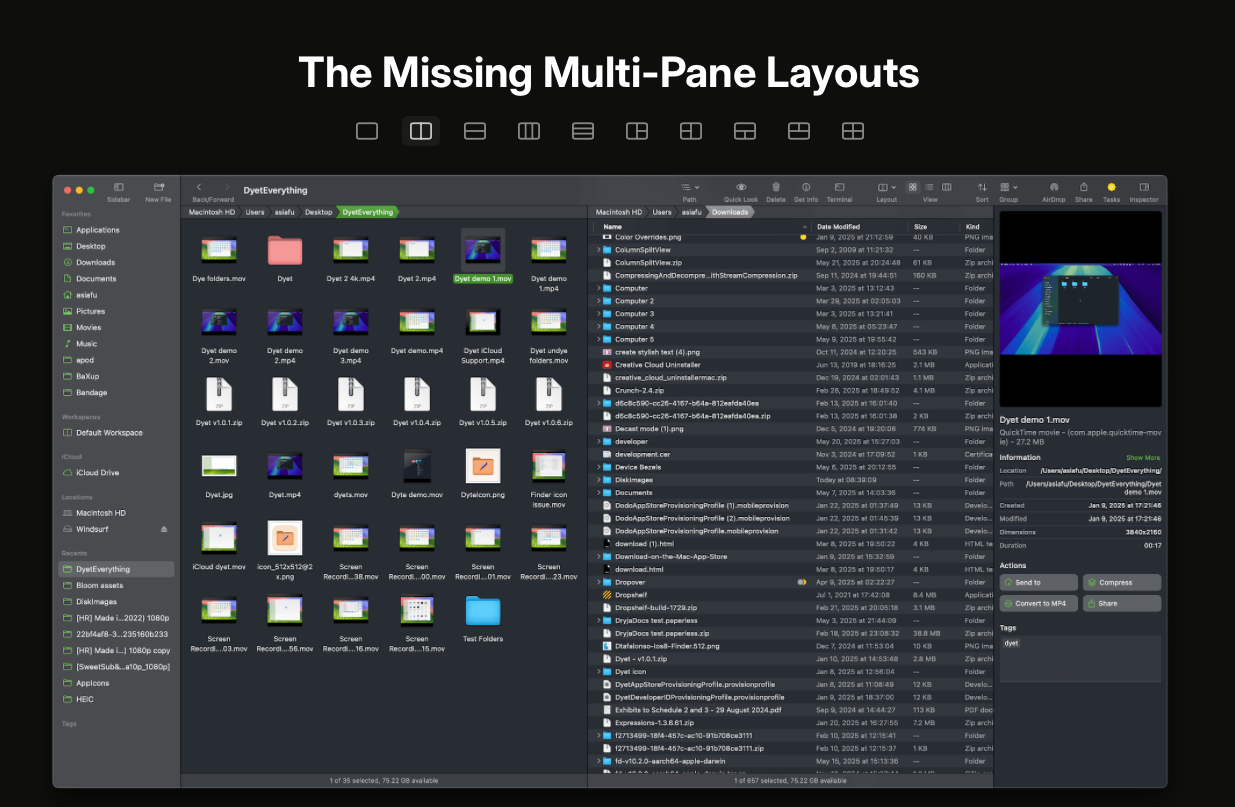Viewport: 1235px width, 807px height.
Task: Pick the three vertical columns layout icon
Action: 529,131
